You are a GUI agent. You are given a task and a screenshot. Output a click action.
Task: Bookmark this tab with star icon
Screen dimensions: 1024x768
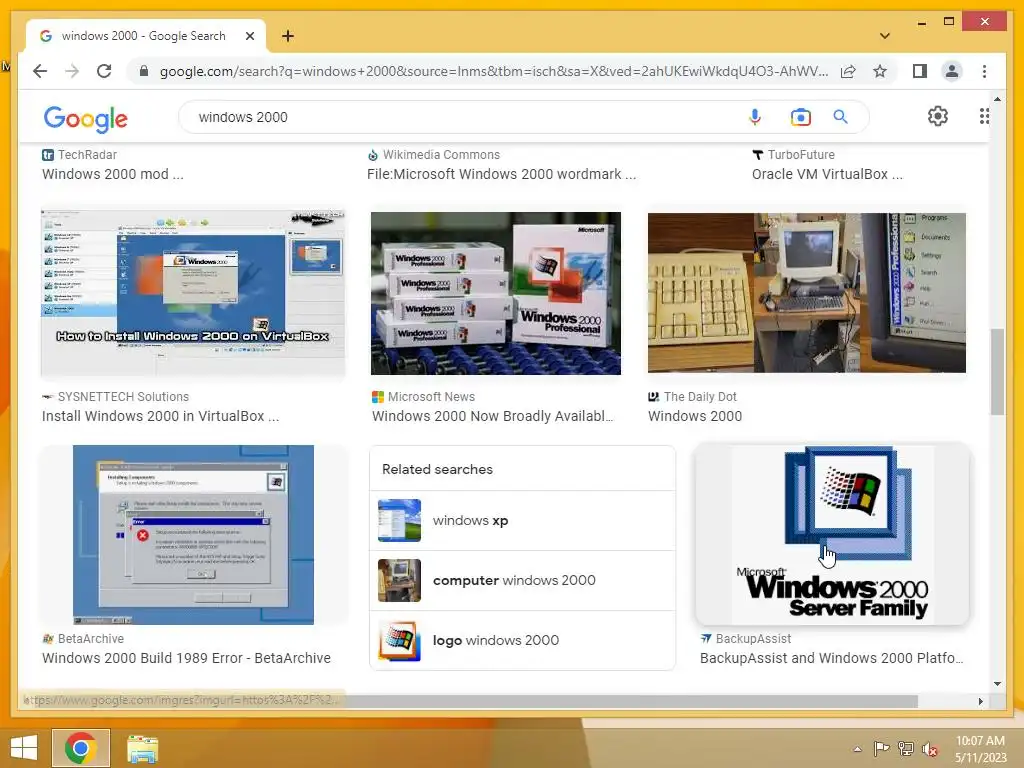click(x=880, y=71)
